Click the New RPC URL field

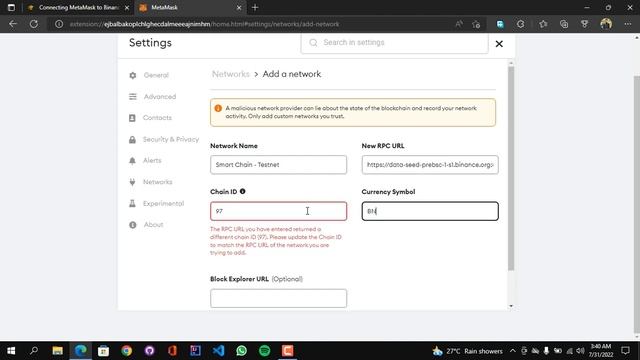[x=430, y=164]
